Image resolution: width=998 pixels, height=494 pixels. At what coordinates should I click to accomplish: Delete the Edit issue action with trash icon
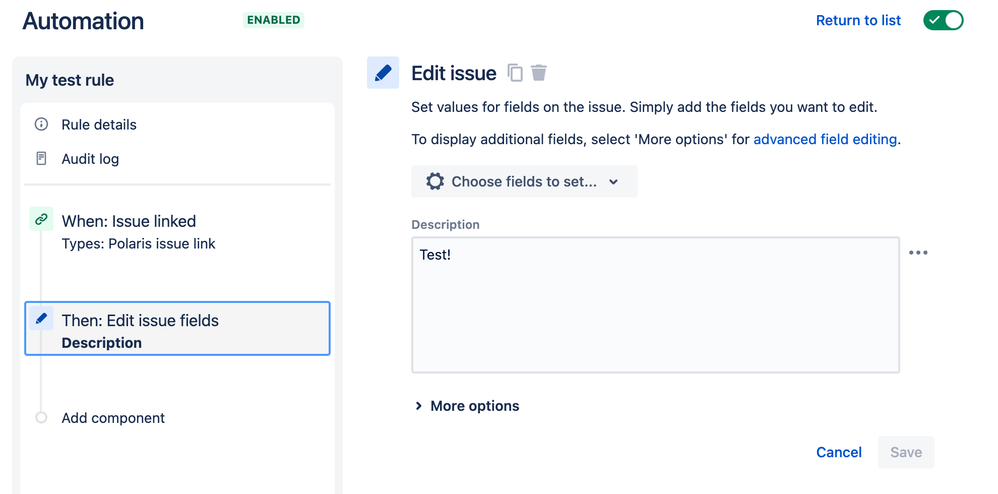539,73
